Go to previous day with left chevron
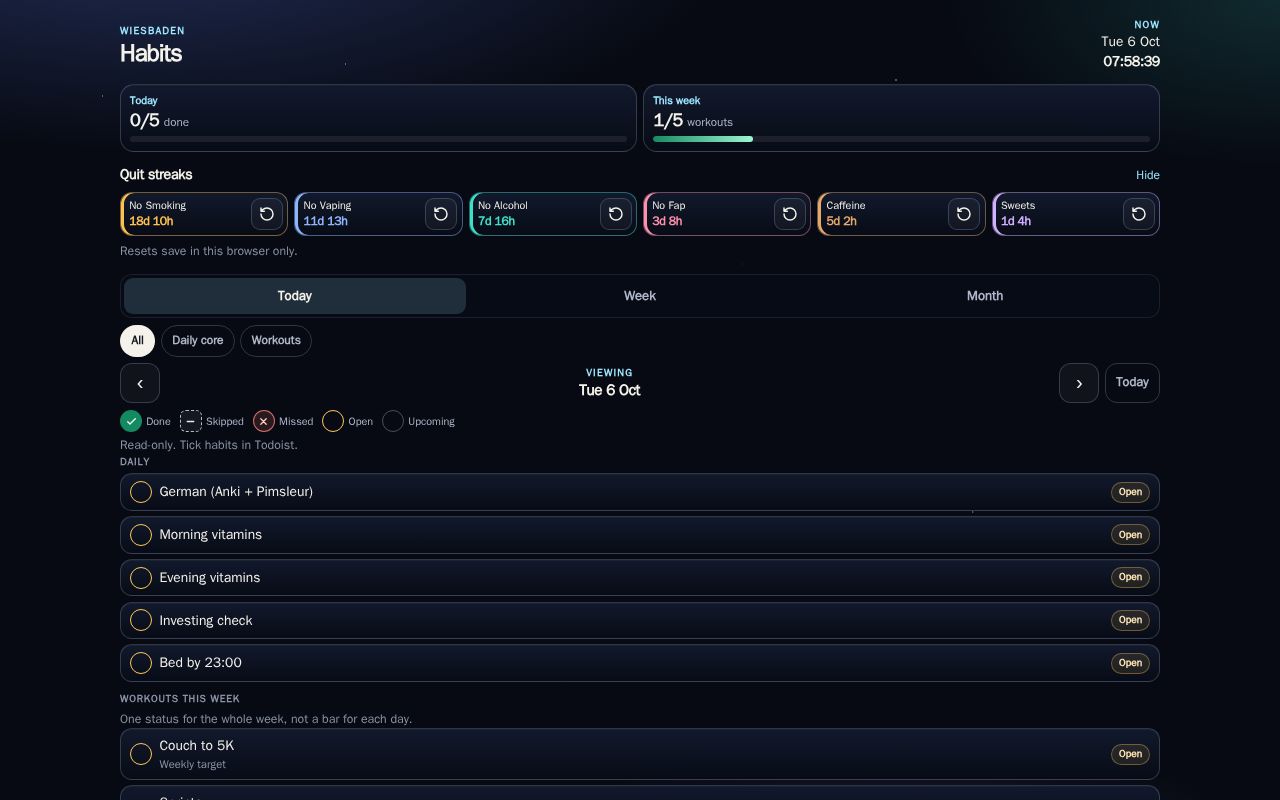1280x800 pixels. pyautogui.click(x=140, y=383)
